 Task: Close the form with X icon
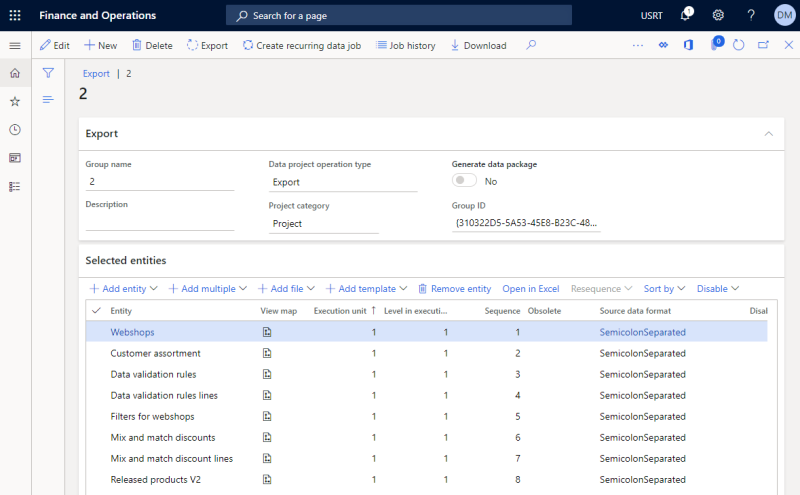tap(788, 45)
